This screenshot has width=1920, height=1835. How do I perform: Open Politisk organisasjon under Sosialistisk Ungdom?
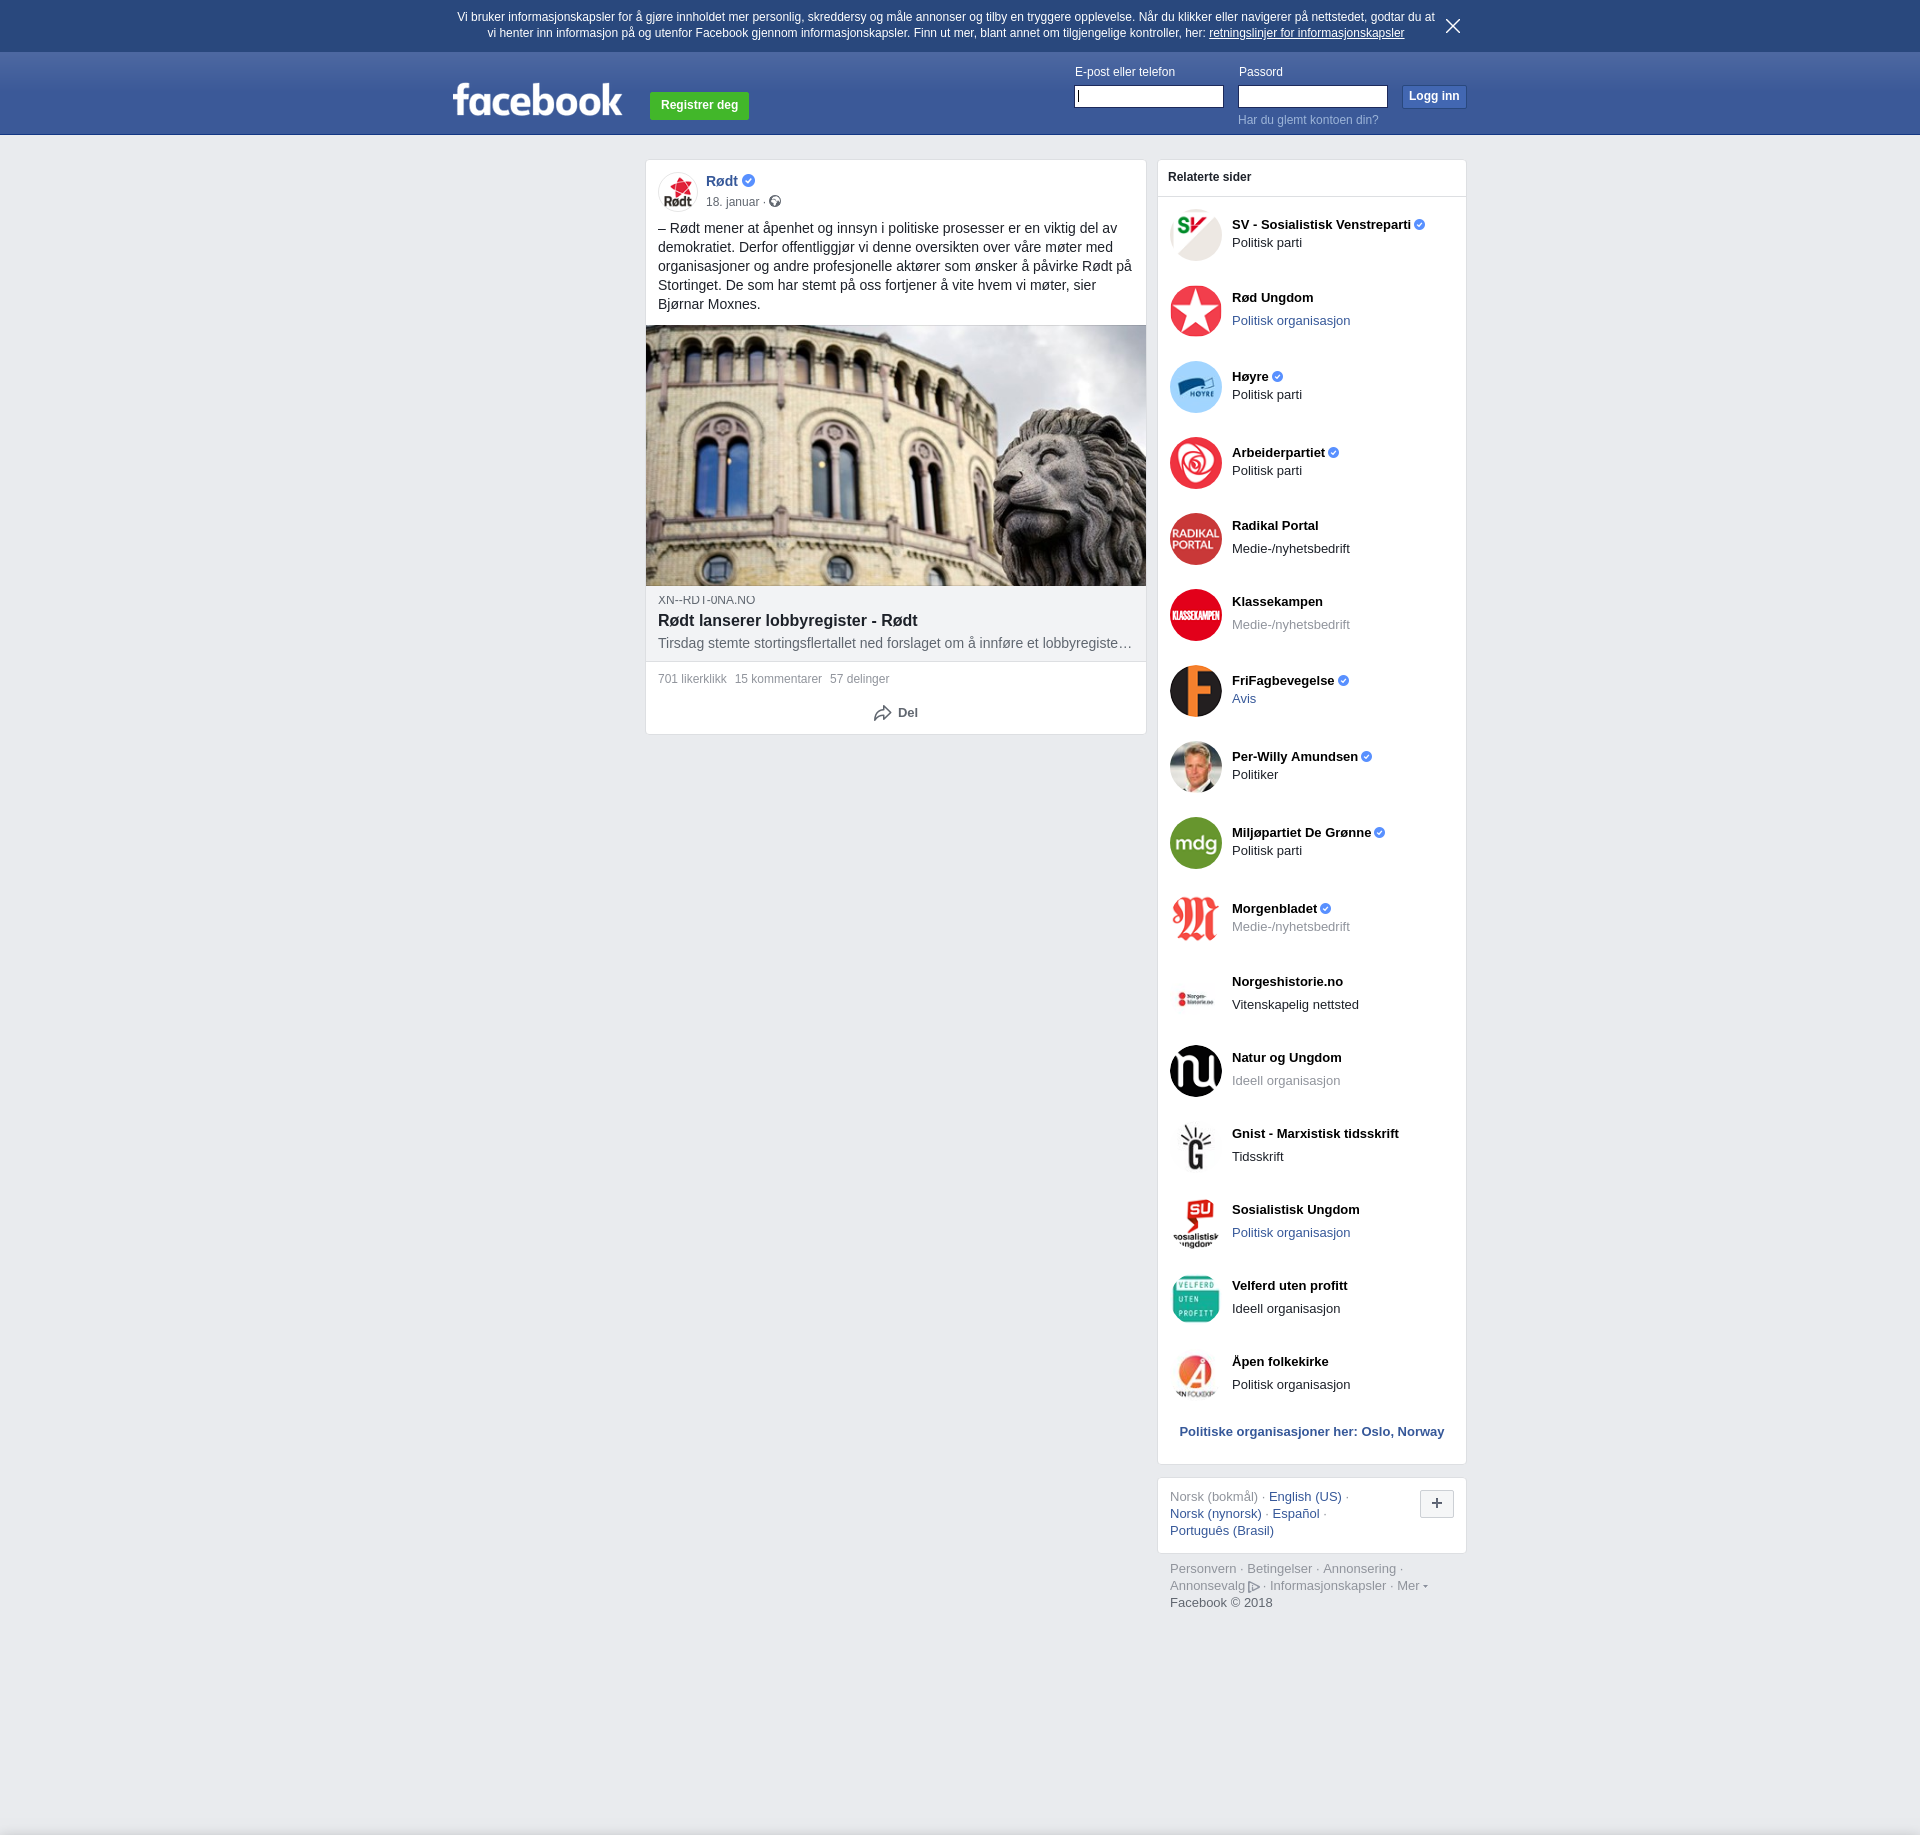pyautogui.click(x=1291, y=1233)
